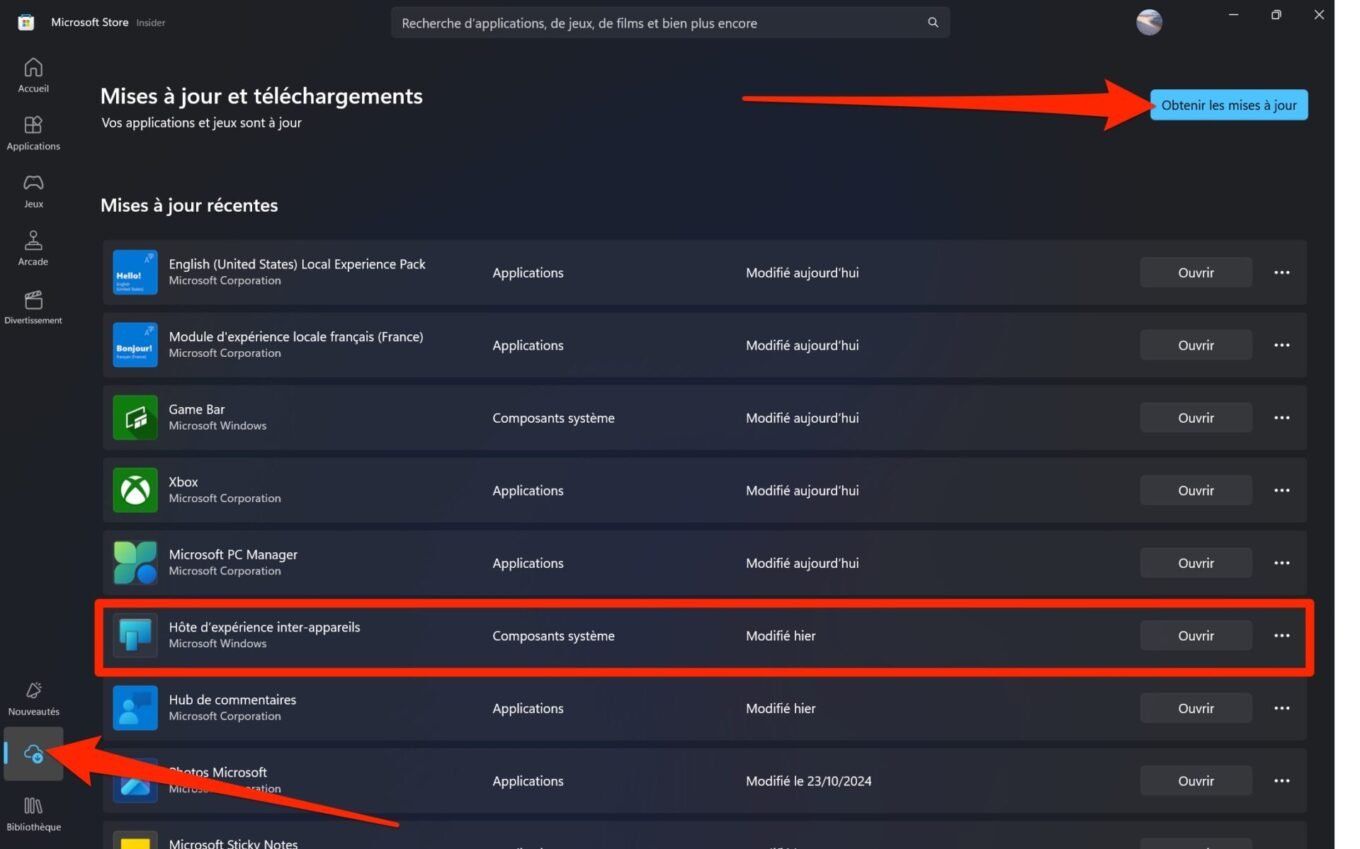
Task: Click the Module d'expérience locale français icon
Action: [x=135, y=345]
